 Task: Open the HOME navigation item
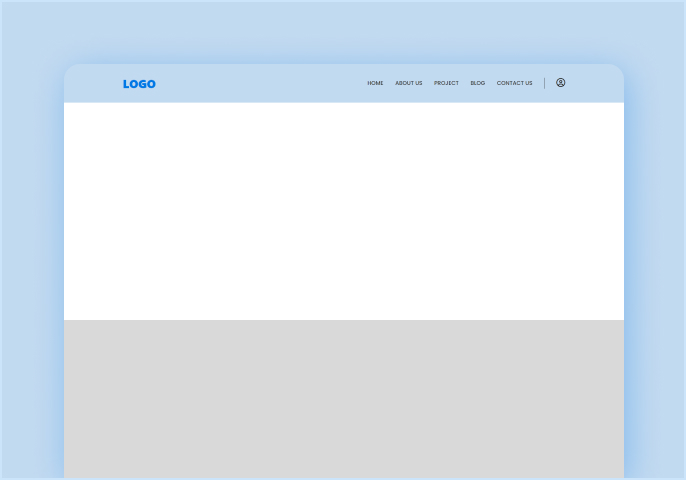(x=375, y=83)
